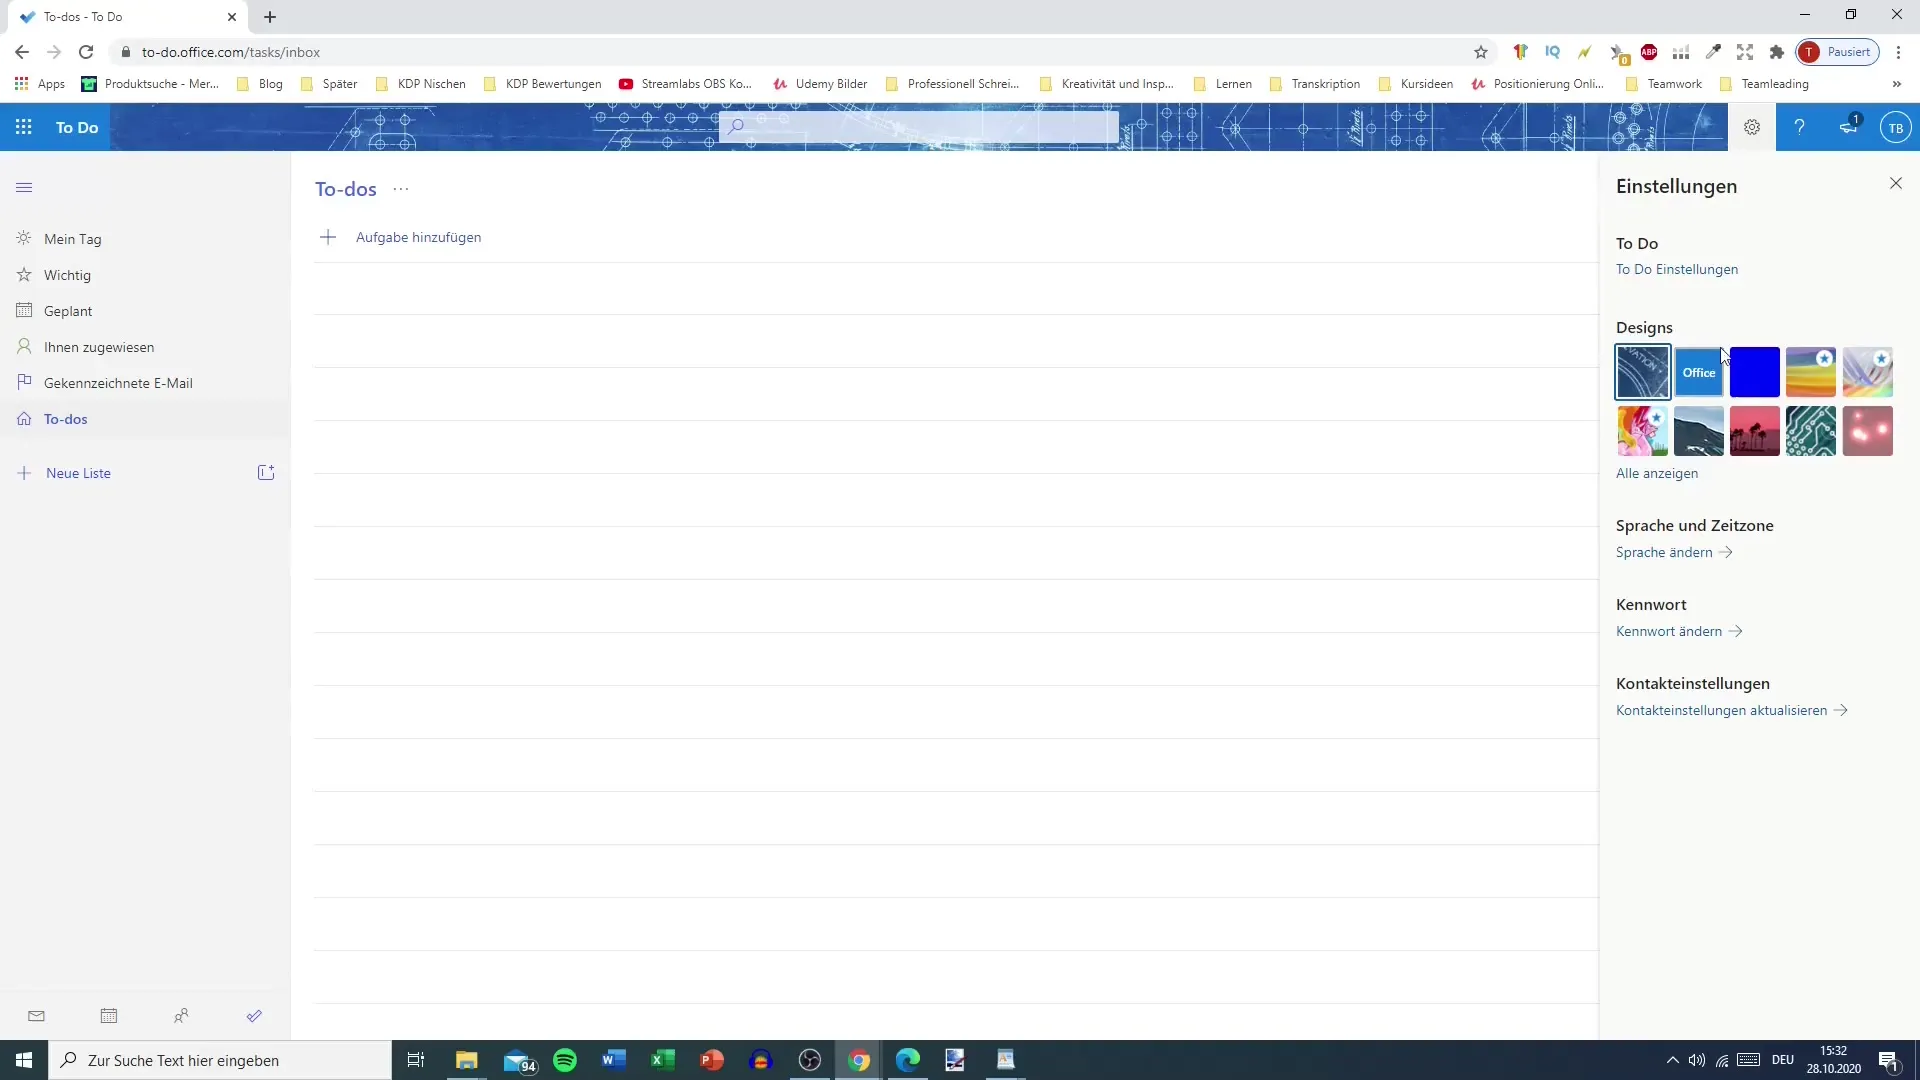Open the TB account avatar

click(x=1896, y=127)
